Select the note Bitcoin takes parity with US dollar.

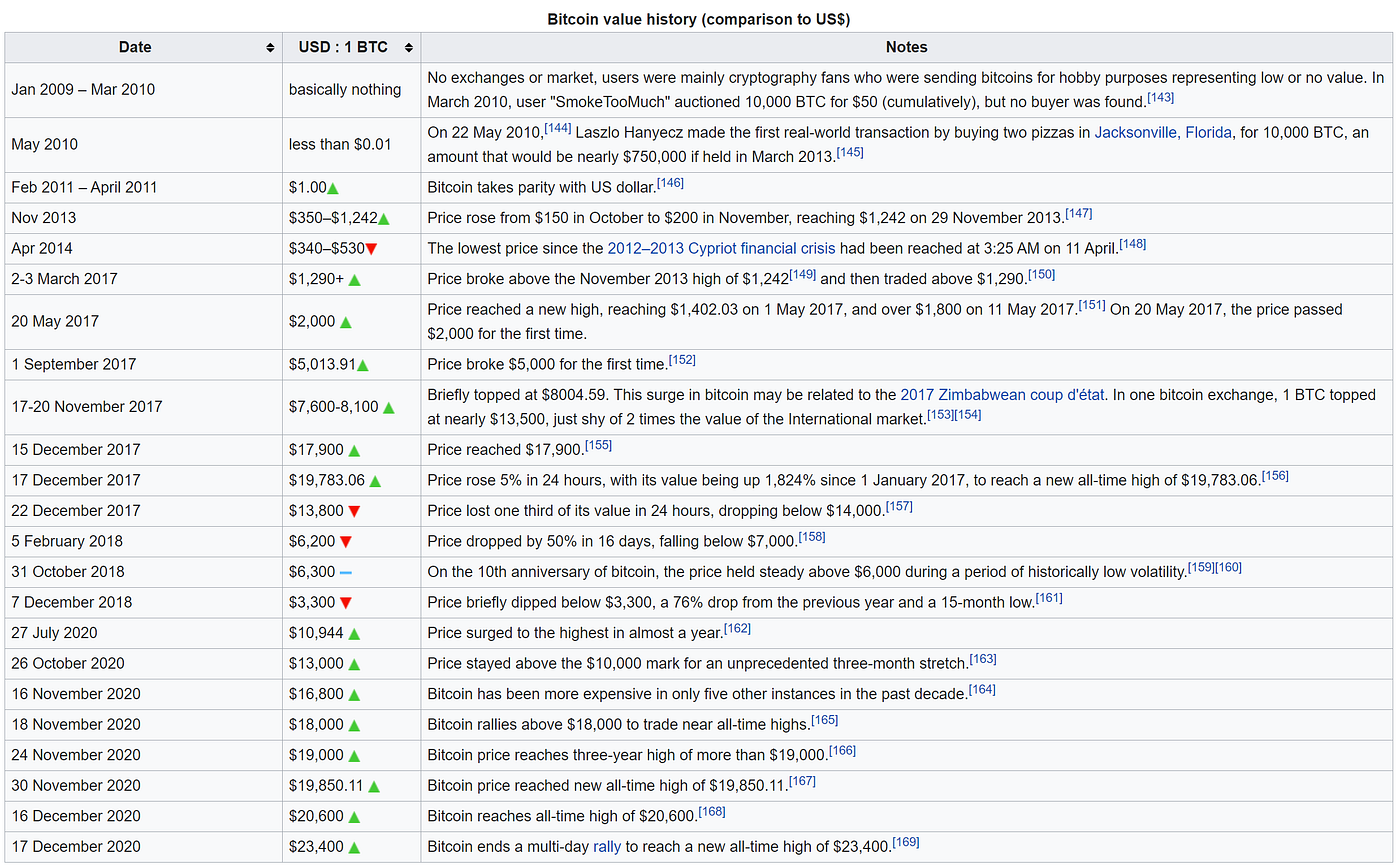coord(542,188)
